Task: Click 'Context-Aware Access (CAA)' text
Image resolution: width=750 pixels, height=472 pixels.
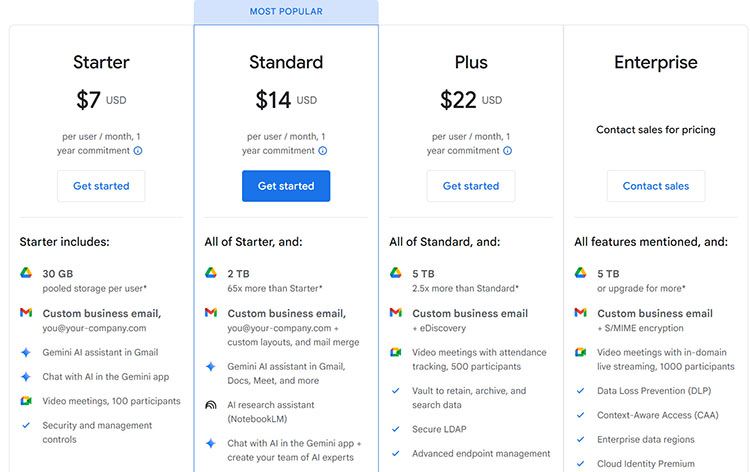Action: coord(658,415)
